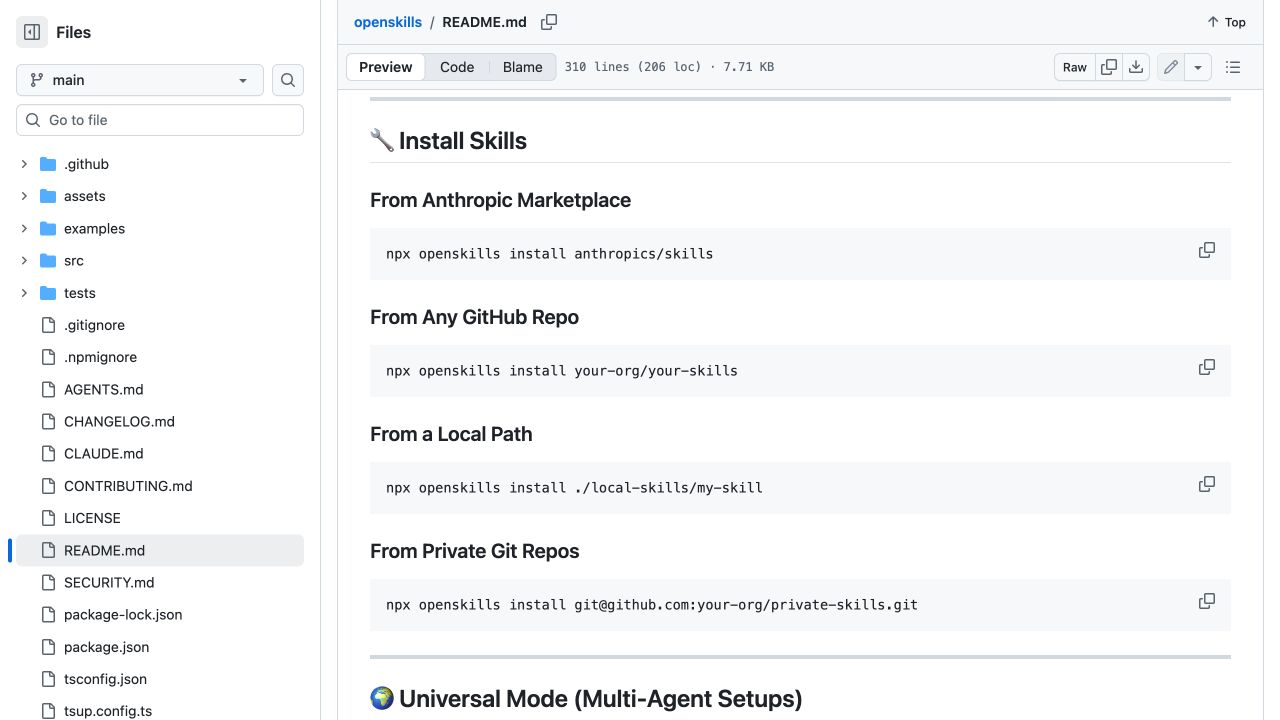1280x720 pixels.
Task: Click the Go to file search field
Action: coord(160,120)
